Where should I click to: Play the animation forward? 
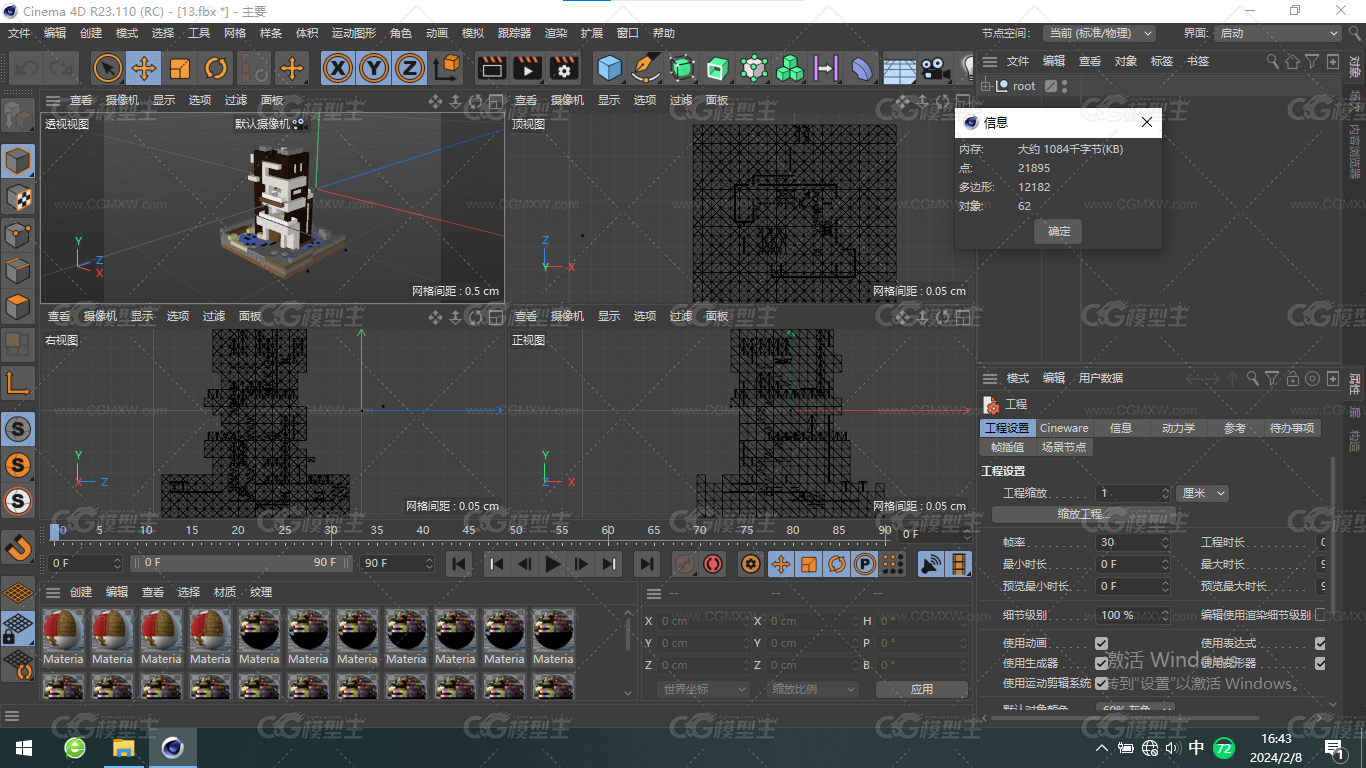click(552, 564)
